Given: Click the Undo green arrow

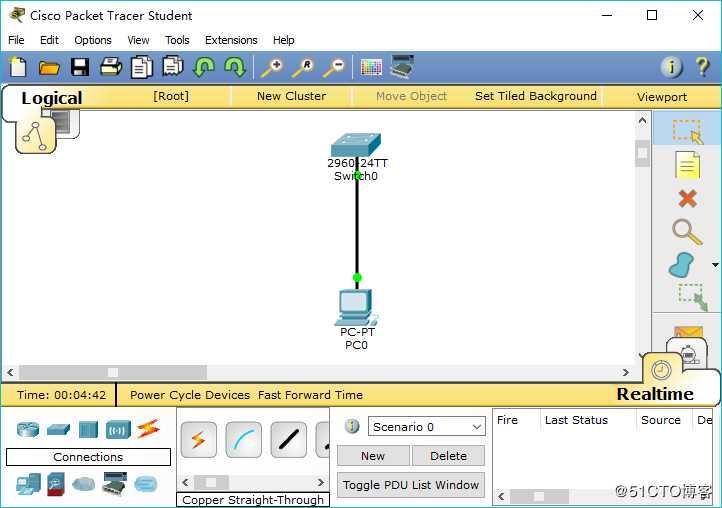Looking at the screenshot, I should tap(204, 67).
